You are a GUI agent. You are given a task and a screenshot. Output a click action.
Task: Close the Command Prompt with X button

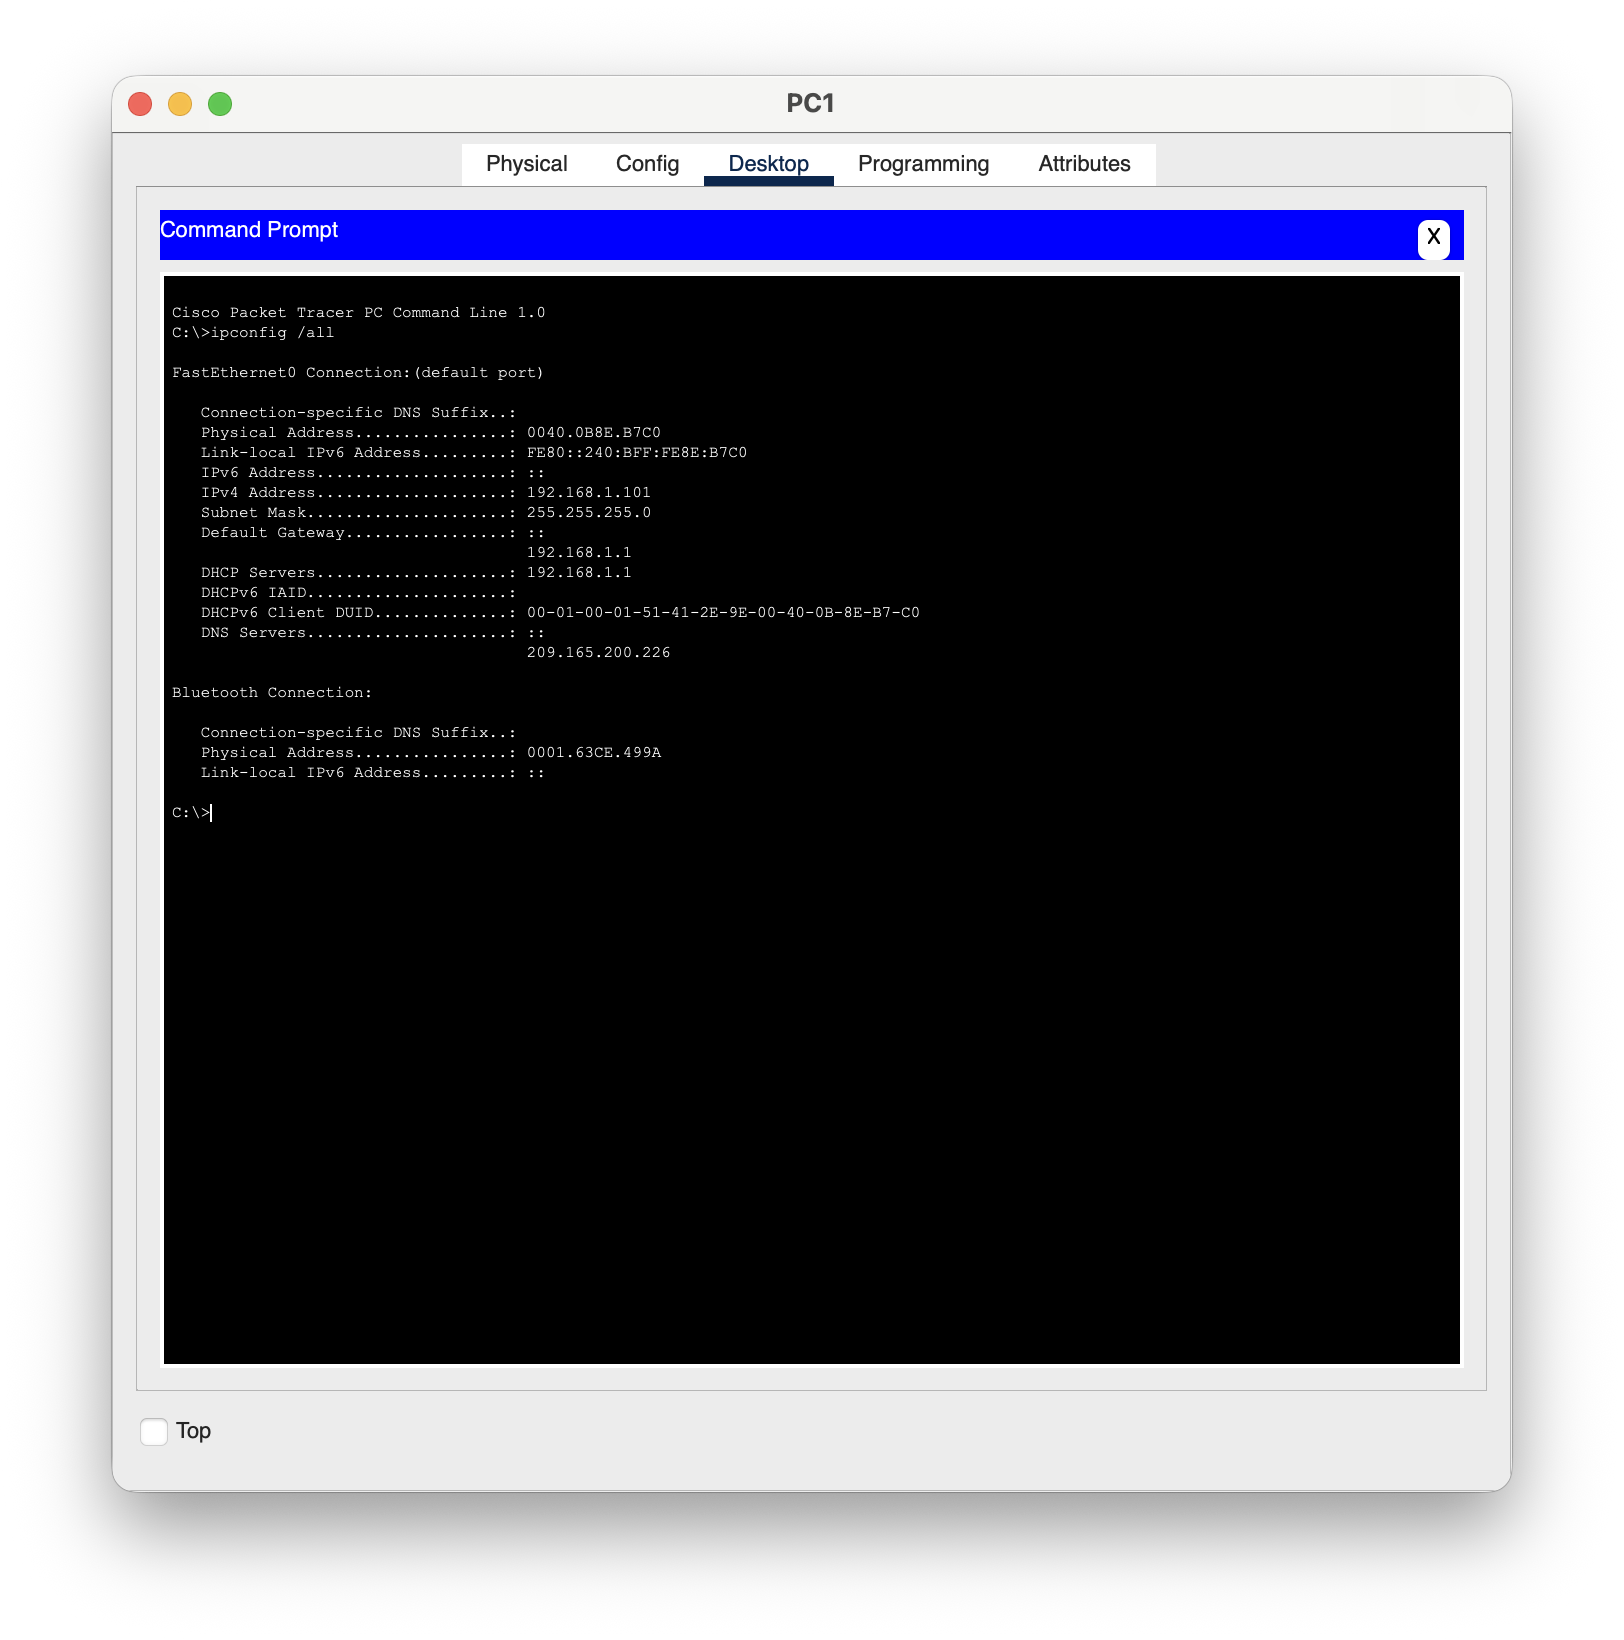1433,238
